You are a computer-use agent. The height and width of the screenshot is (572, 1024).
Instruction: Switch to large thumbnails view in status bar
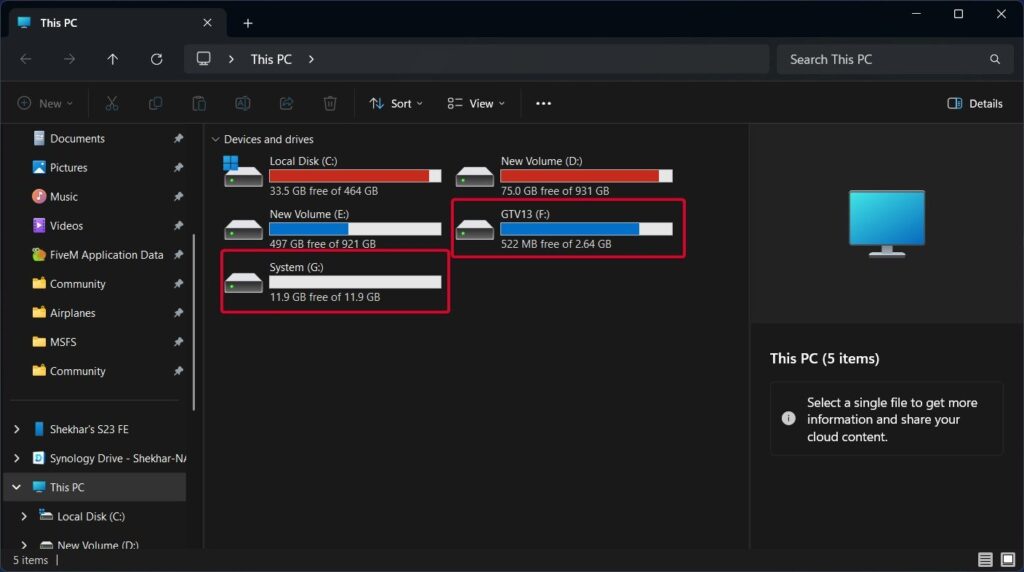click(x=1007, y=560)
